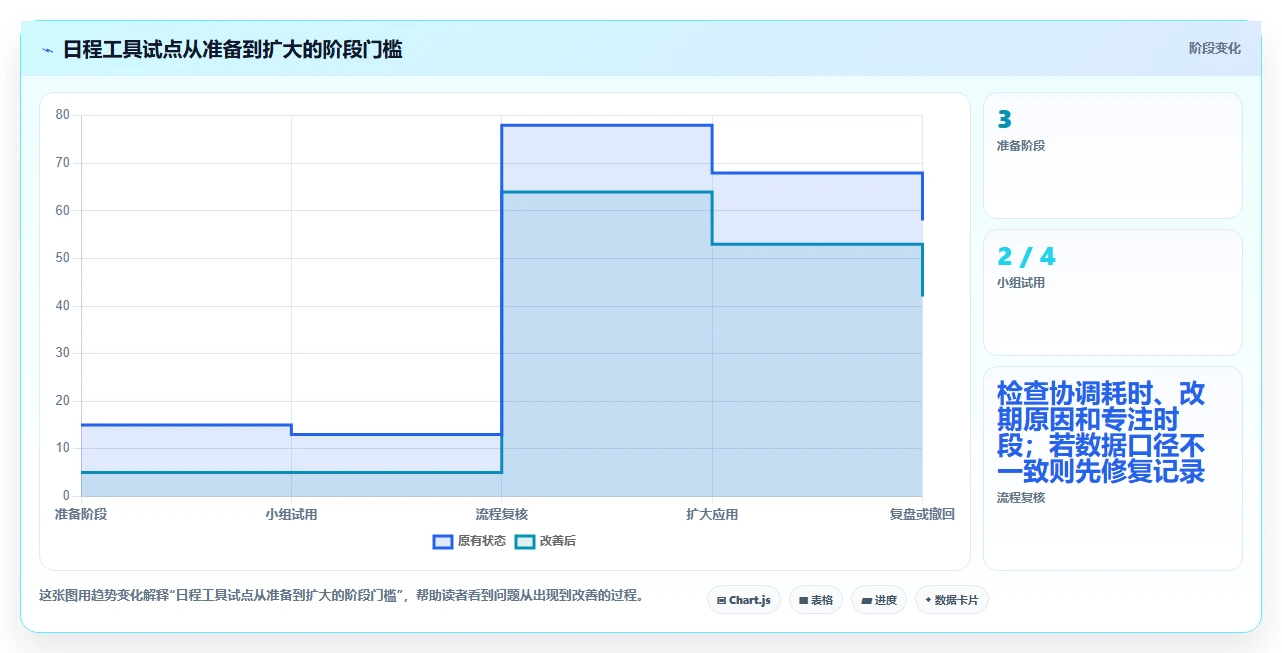The height and width of the screenshot is (653, 1282).
Task: Click the star icon in 数据卡片 tag
Action: [928, 600]
